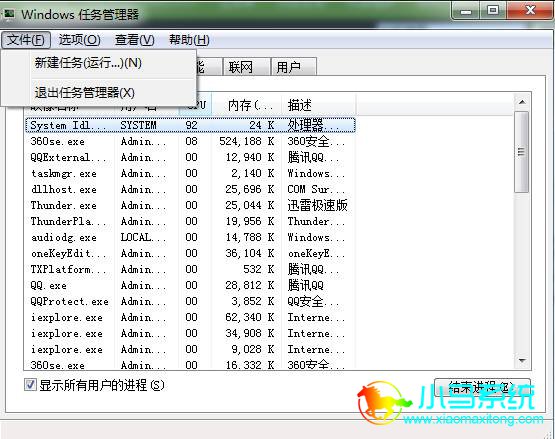Select the dllhost.exe process row
The height and width of the screenshot is (439, 555).
point(190,189)
